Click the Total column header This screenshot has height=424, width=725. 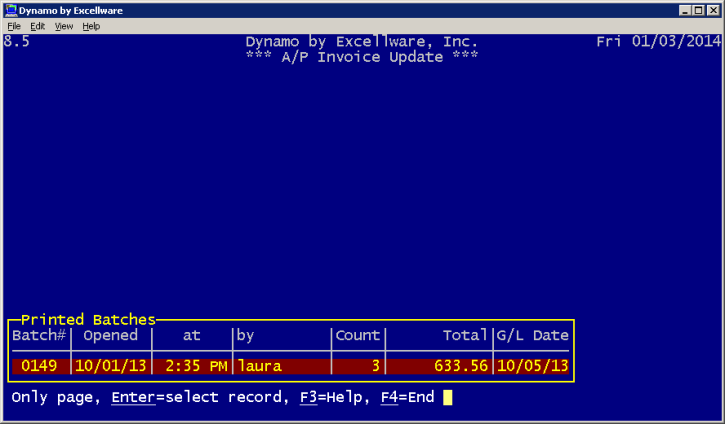pos(465,335)
